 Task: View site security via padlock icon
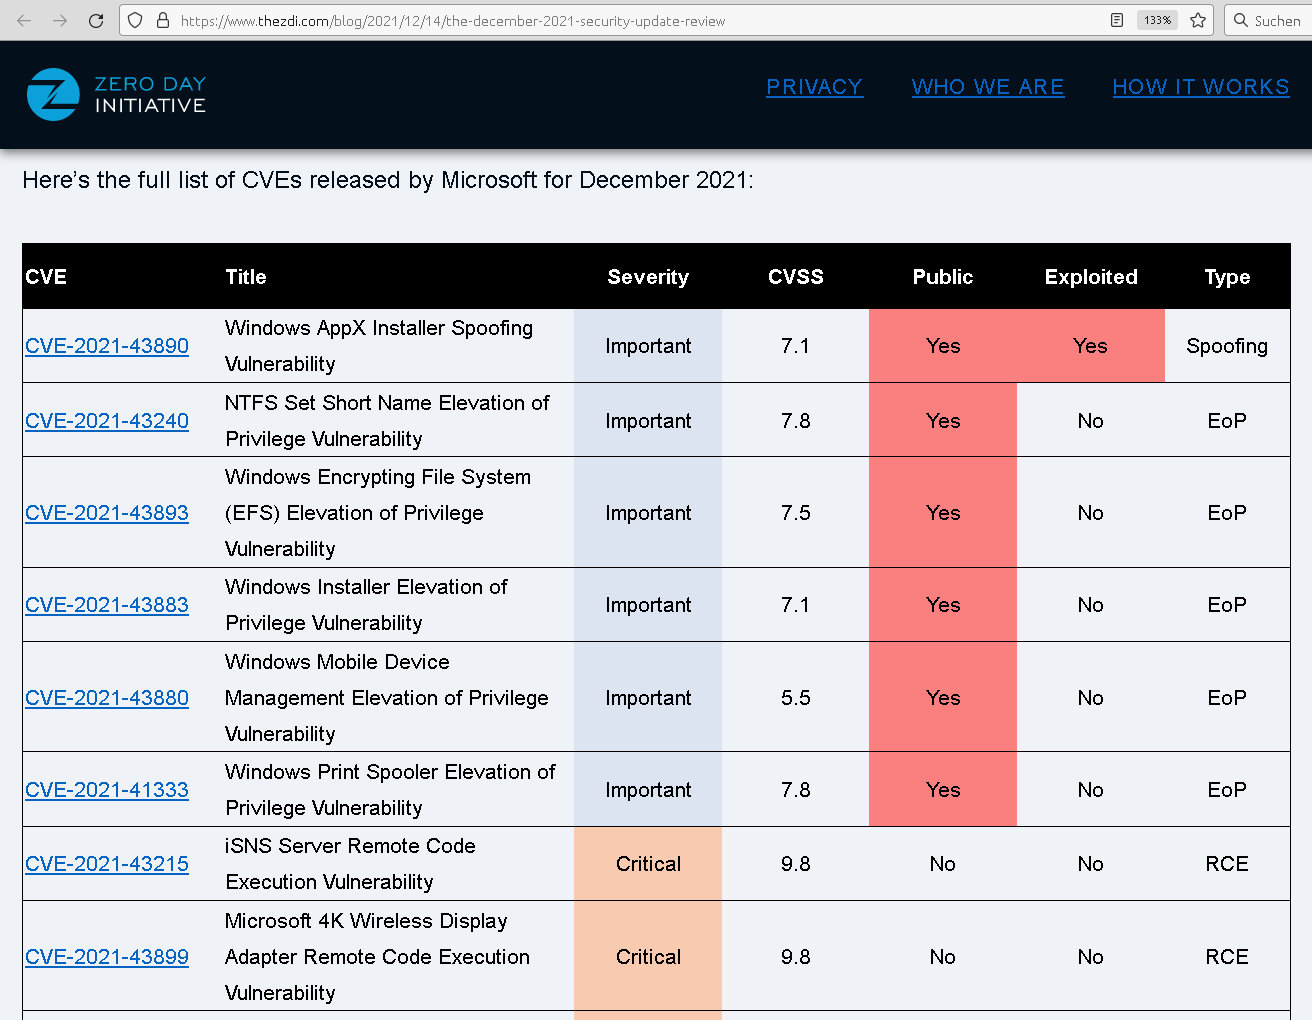[x=163, y=20]
